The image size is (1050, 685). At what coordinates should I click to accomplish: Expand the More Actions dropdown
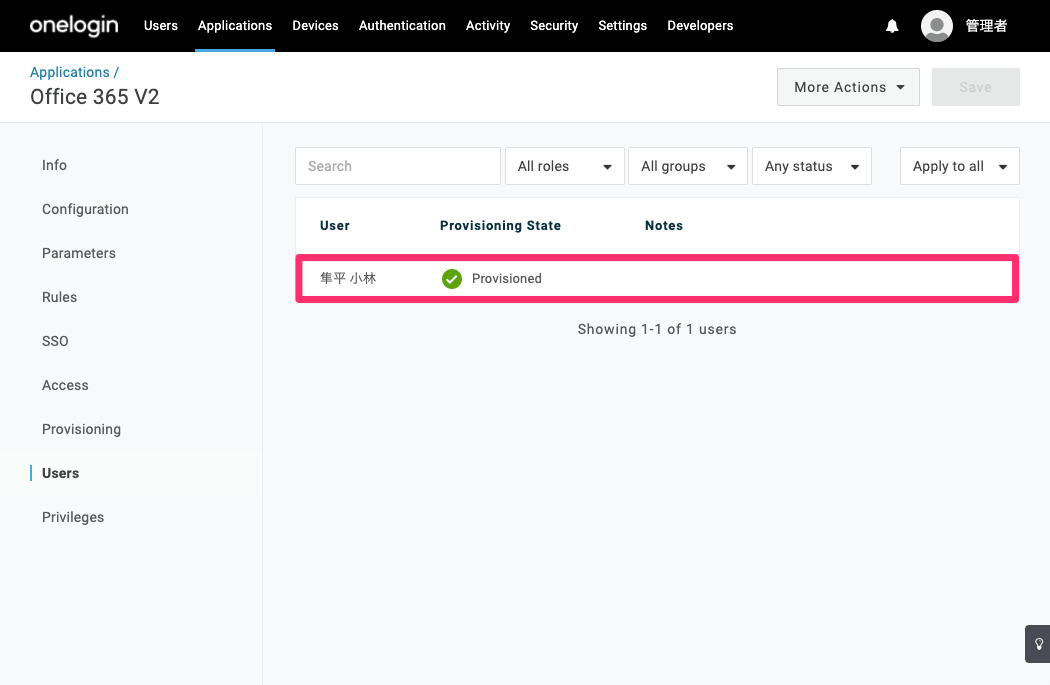coord(848,87)
